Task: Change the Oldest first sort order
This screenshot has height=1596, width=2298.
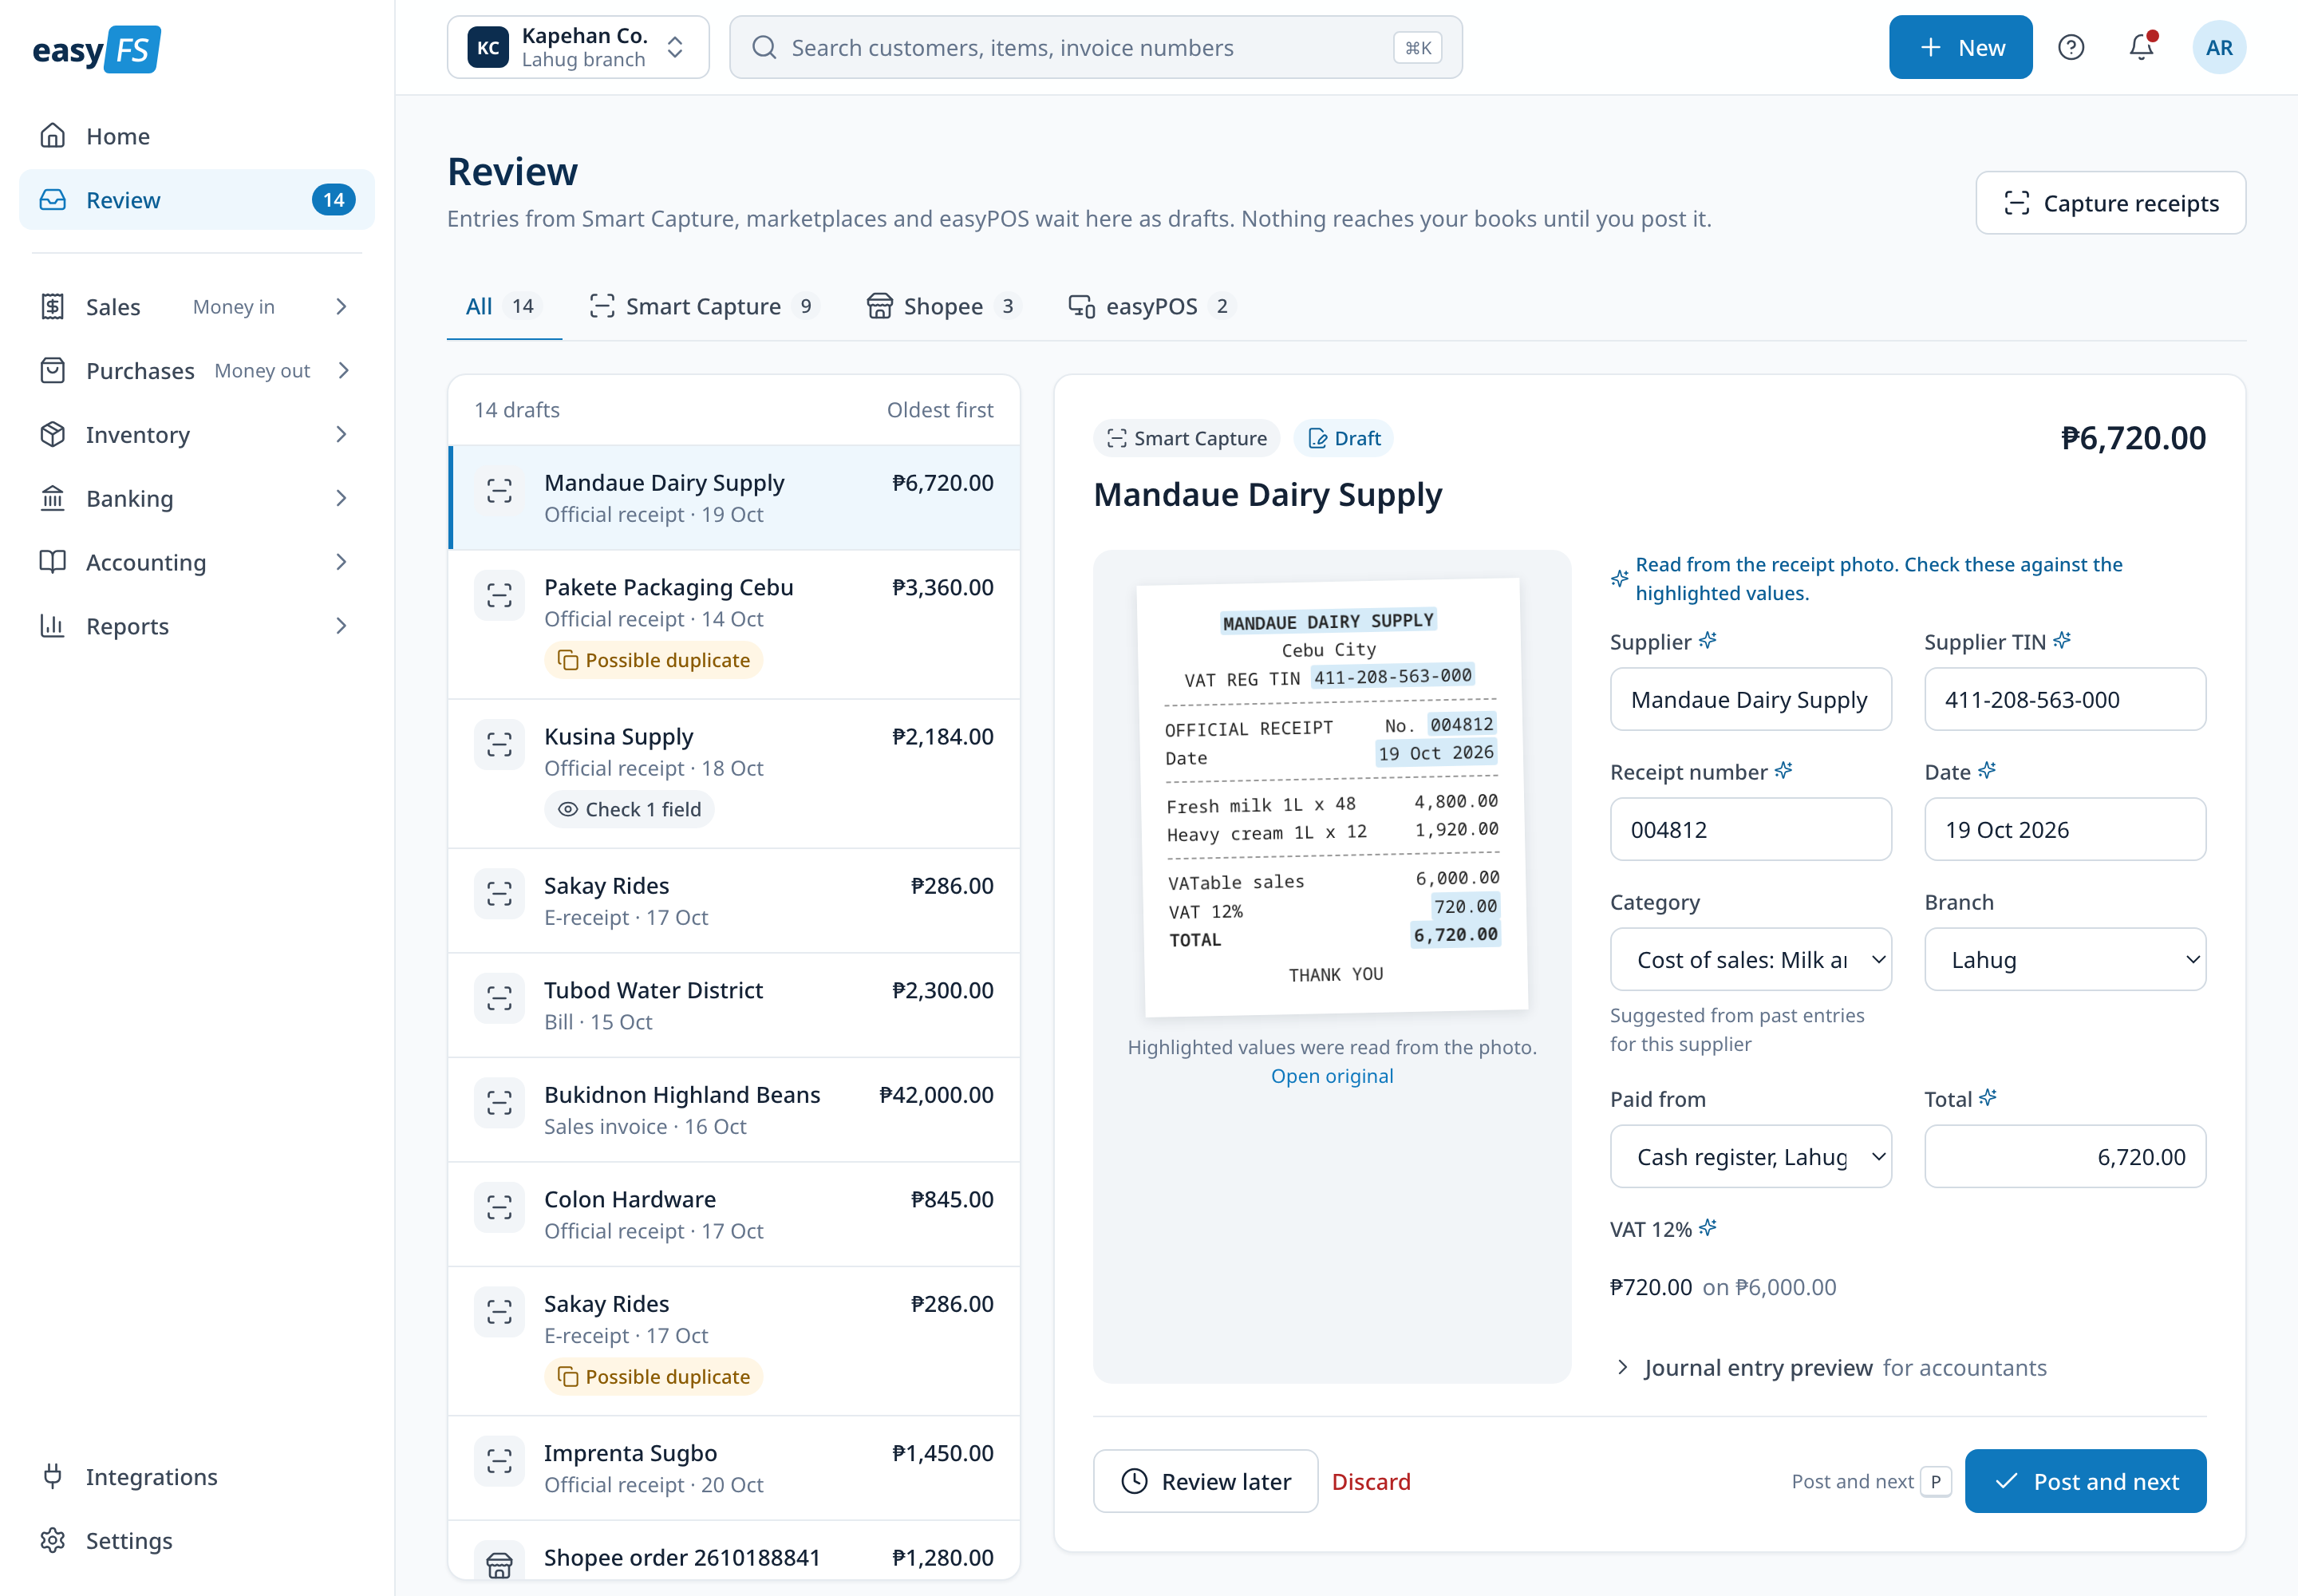Action: point(940,410)
